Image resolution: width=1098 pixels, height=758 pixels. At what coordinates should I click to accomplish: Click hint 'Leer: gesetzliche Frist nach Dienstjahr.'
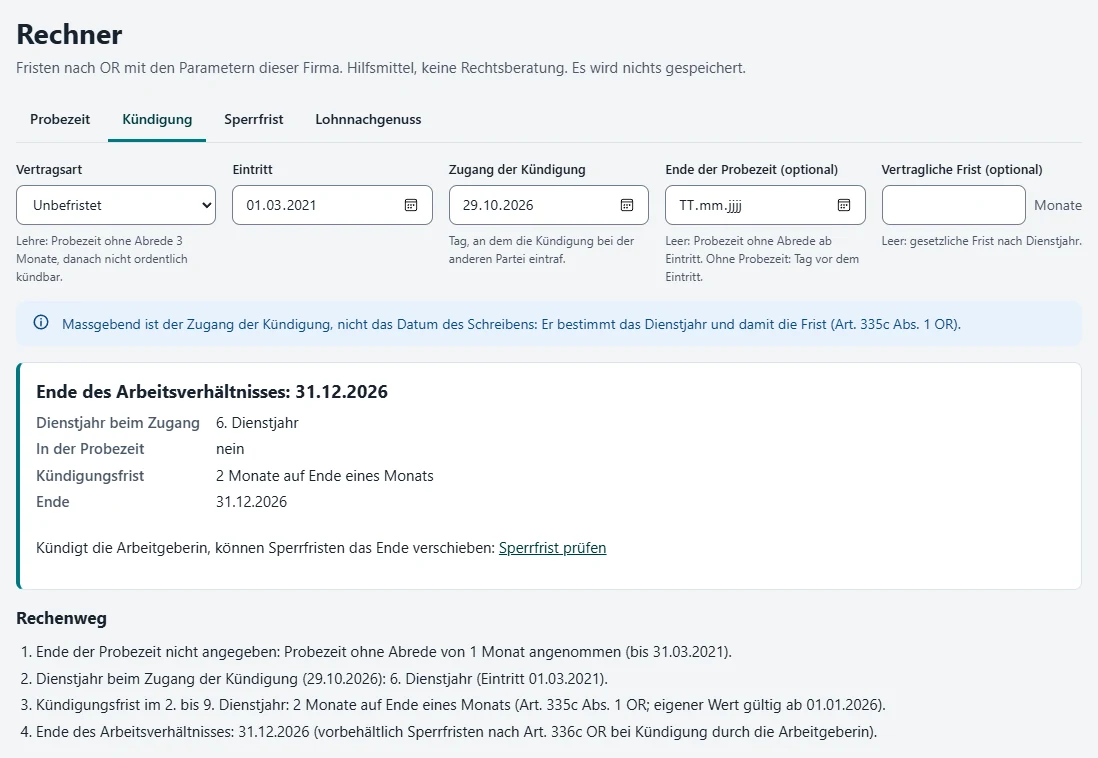coord(982,241)
